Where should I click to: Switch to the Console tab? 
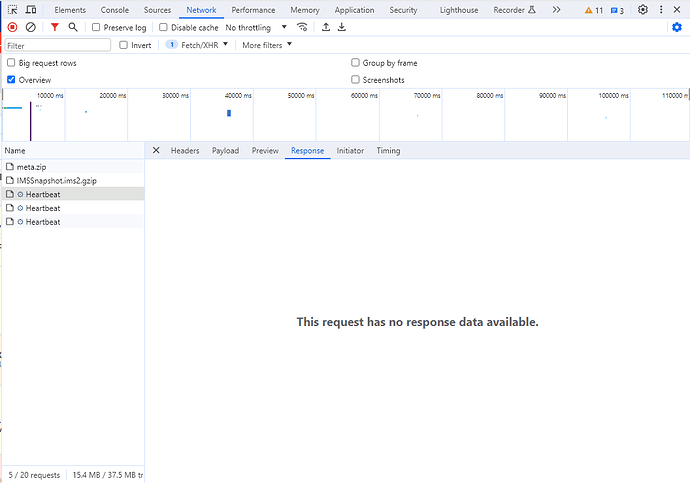tap(114, 10)
